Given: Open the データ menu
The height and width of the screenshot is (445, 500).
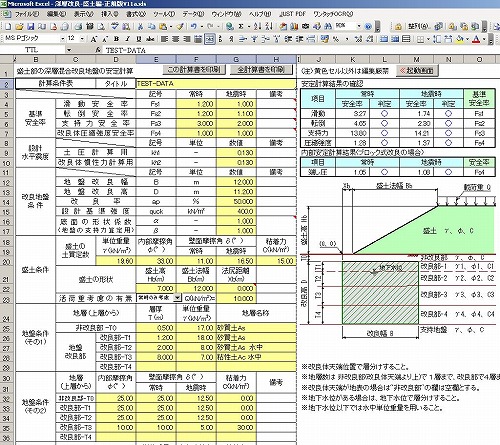Looking at the screenshot, I should pos(193,14).
